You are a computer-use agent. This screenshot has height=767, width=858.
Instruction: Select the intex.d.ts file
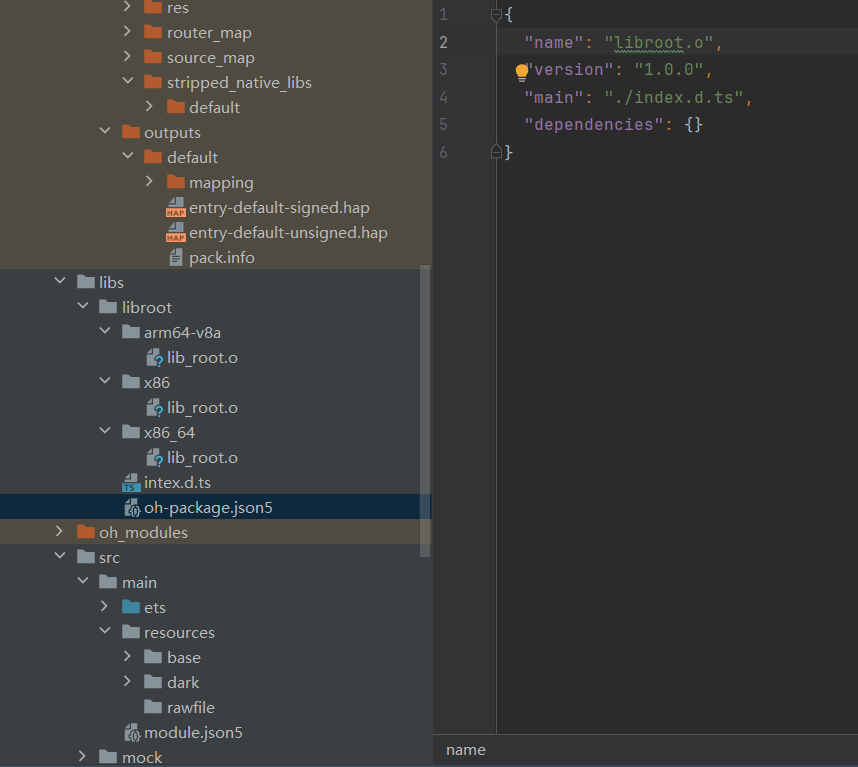[x=177, y=483]
